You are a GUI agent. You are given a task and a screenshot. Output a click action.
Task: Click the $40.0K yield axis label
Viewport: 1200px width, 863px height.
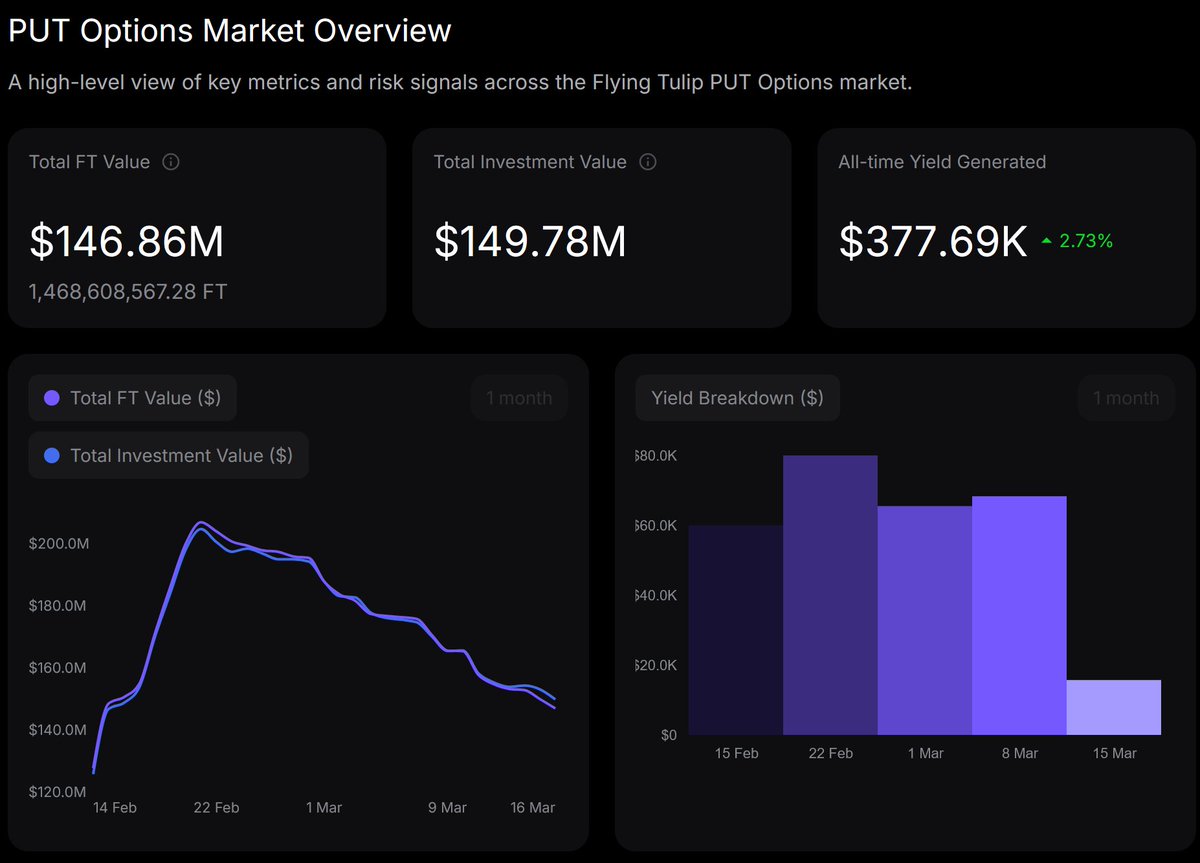655,596
